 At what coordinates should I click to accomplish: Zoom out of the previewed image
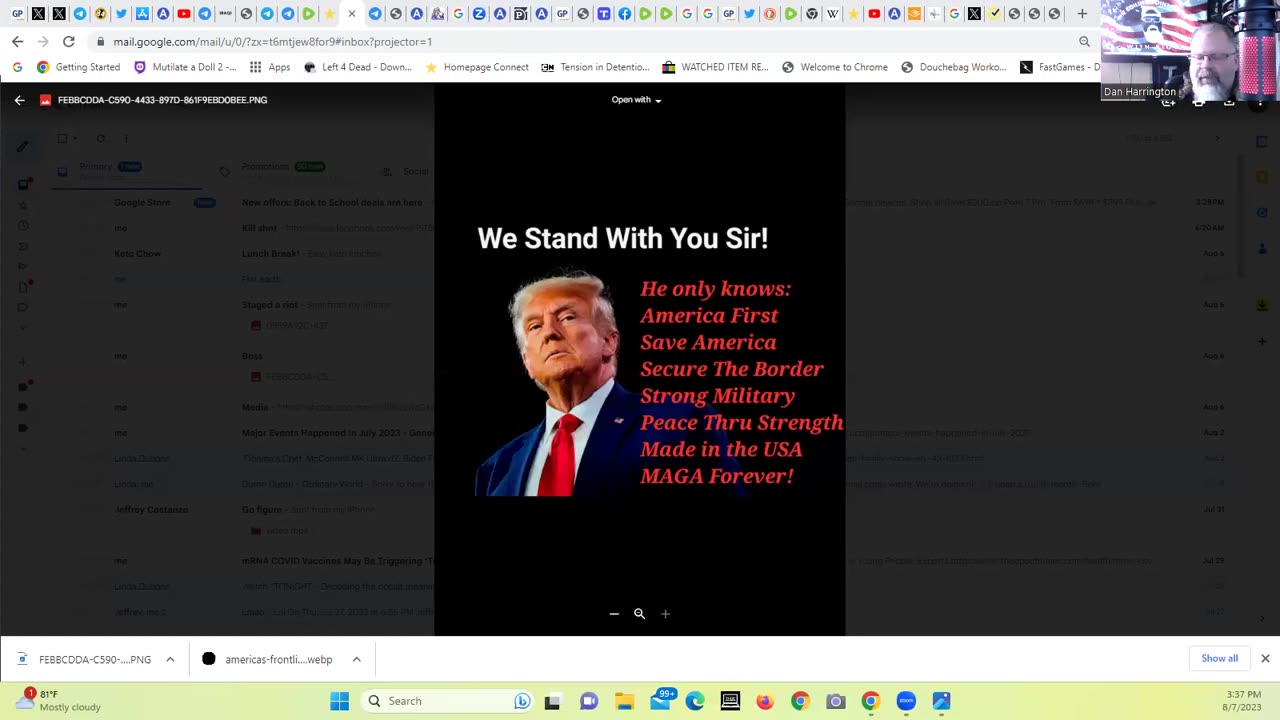click(614, 614)
